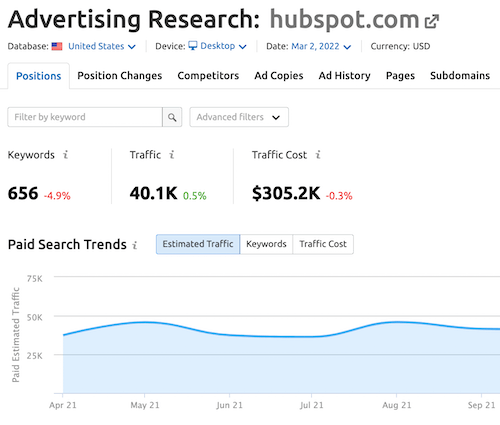Switch to the Position Changes tab
The width and height of the screenshot is (500, 425).
[120, 76]
